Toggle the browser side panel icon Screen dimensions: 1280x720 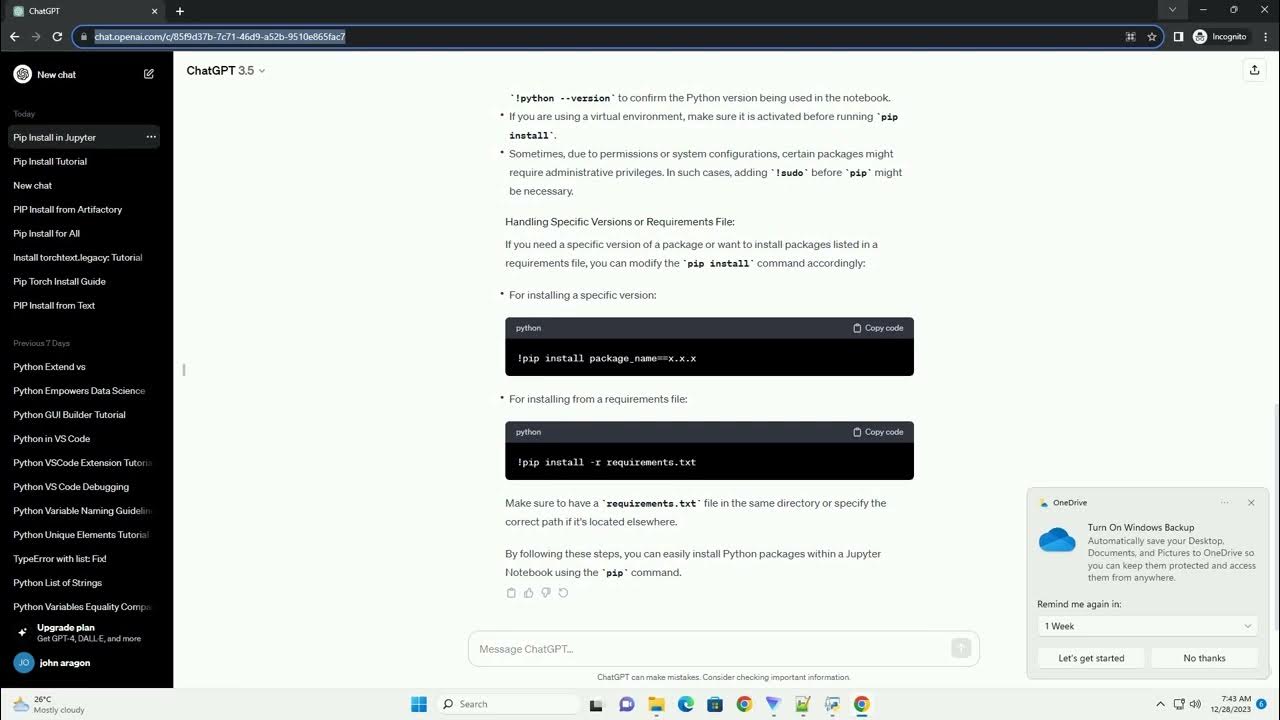click(1178, 36)
